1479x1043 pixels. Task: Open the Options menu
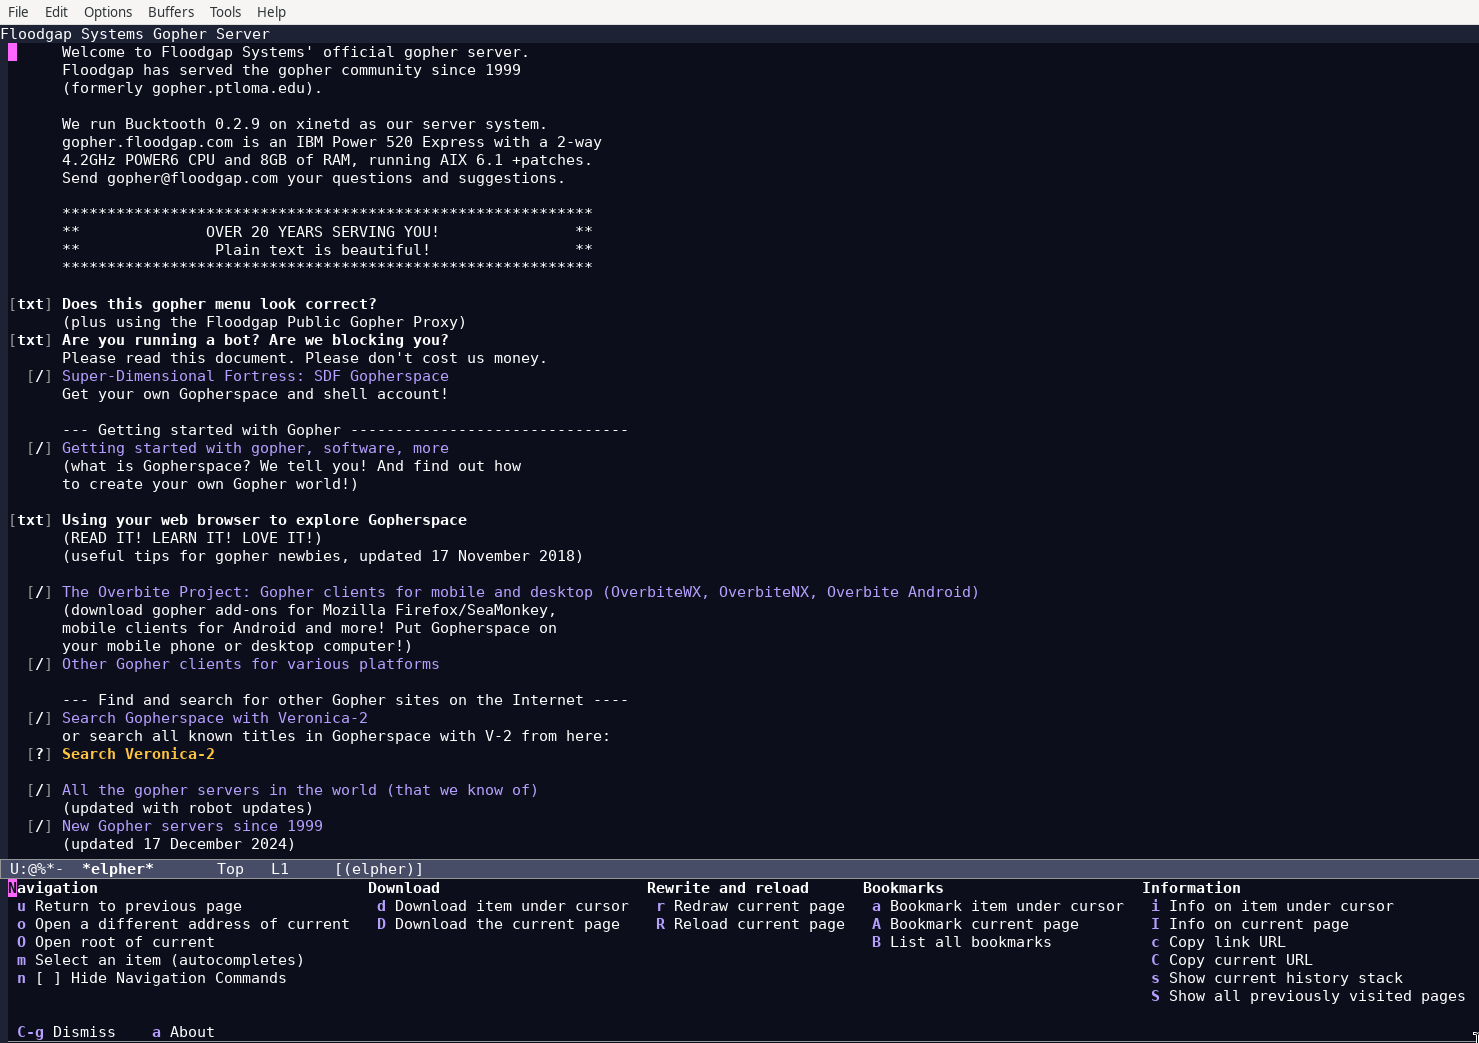[x=108, y=12]
